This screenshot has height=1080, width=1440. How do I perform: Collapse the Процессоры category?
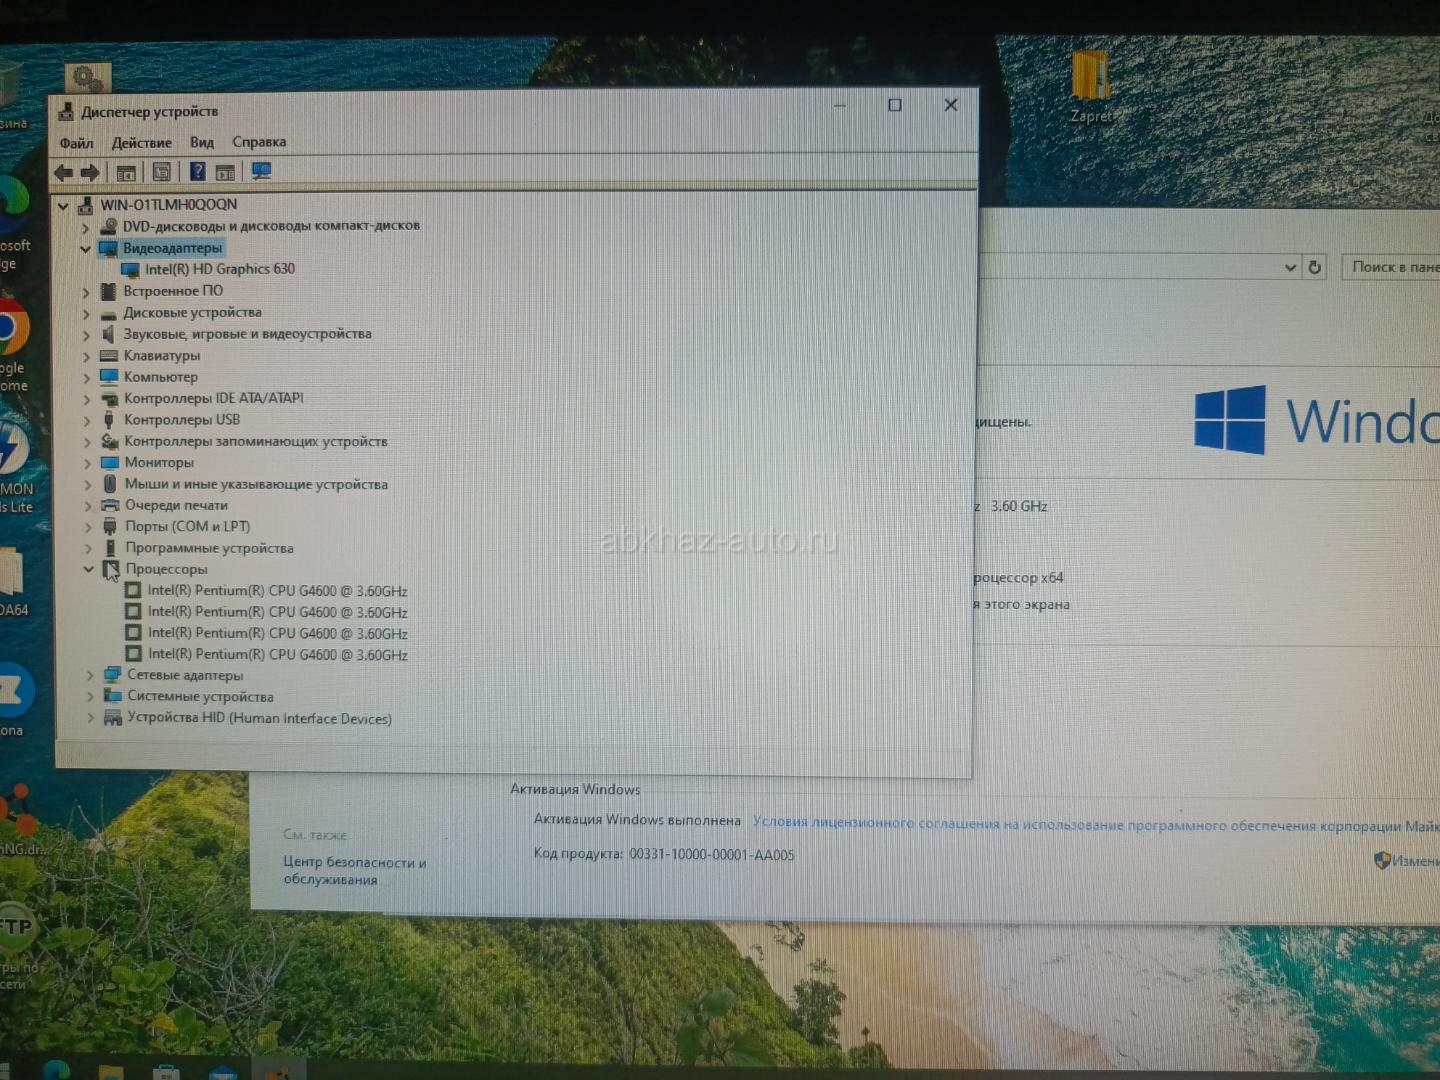pyautogui.click(x=89, y=569)
